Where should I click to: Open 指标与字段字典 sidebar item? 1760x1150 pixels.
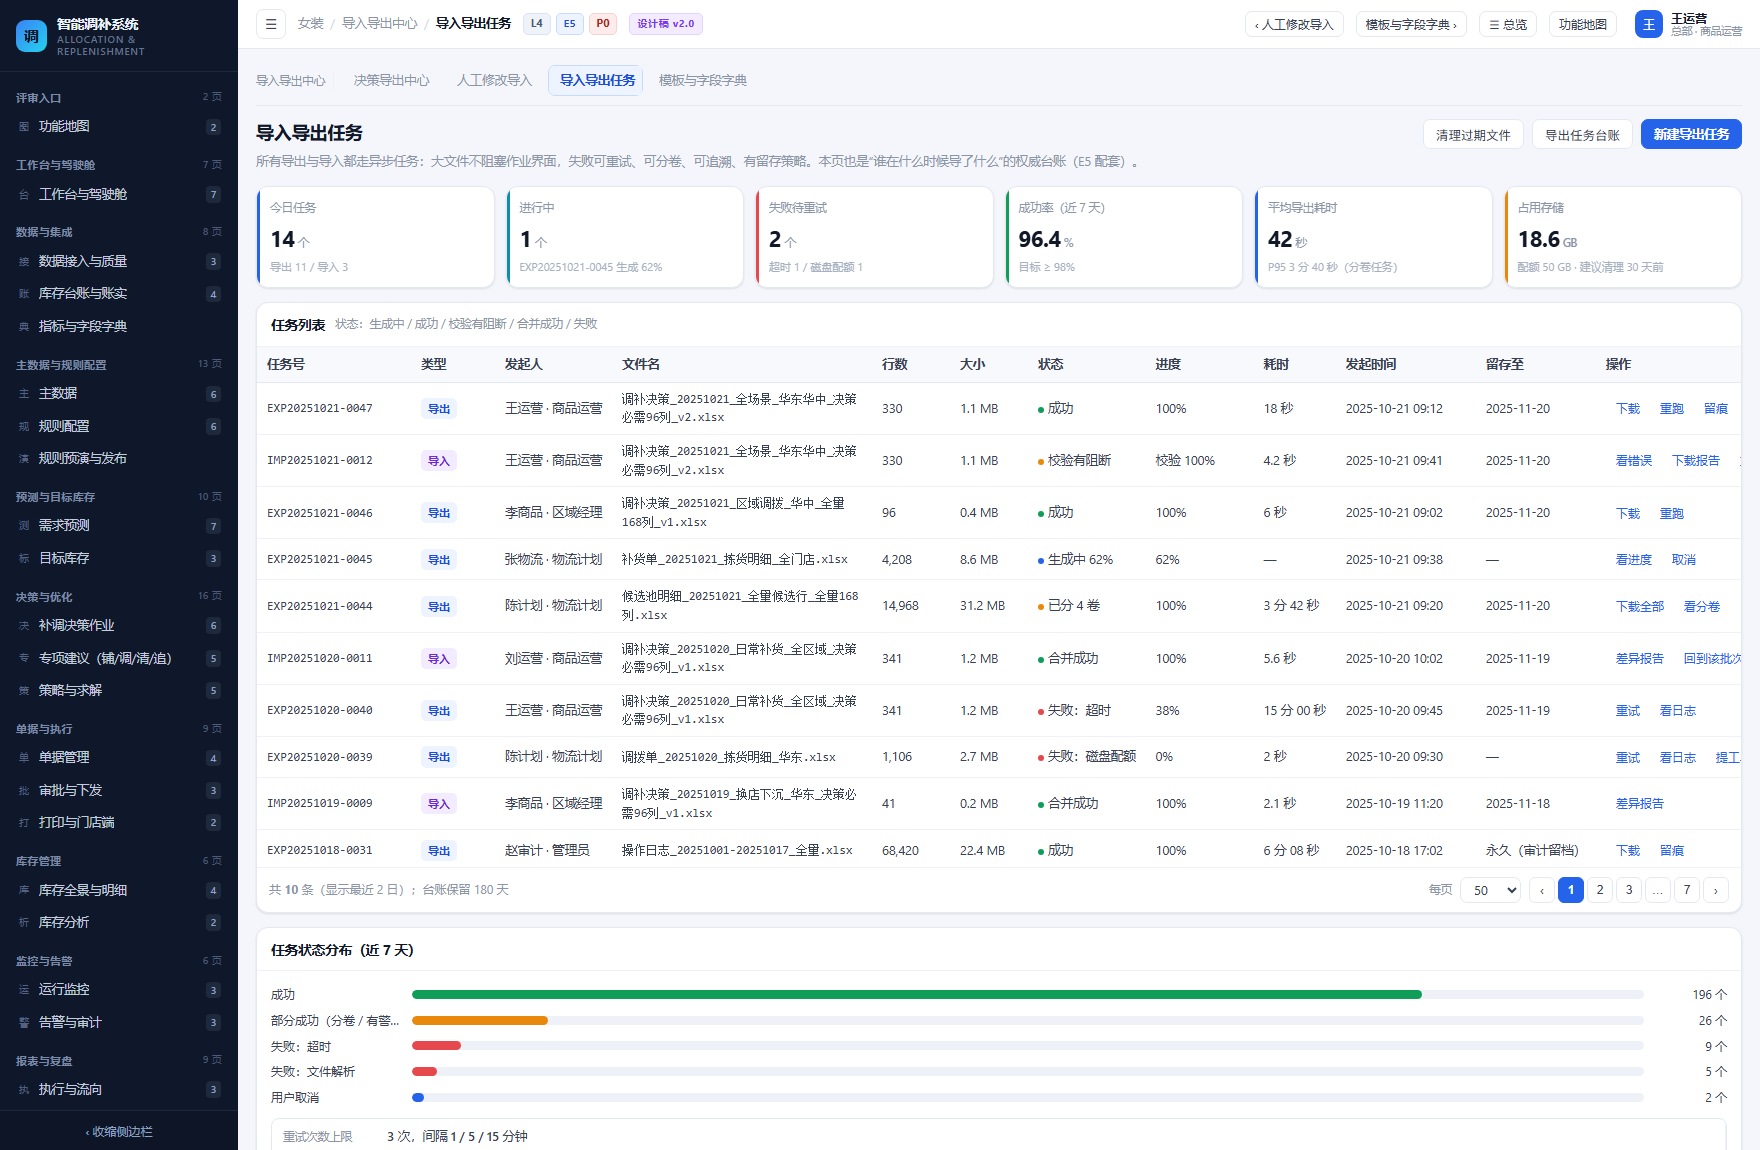(x=119, y=327)
